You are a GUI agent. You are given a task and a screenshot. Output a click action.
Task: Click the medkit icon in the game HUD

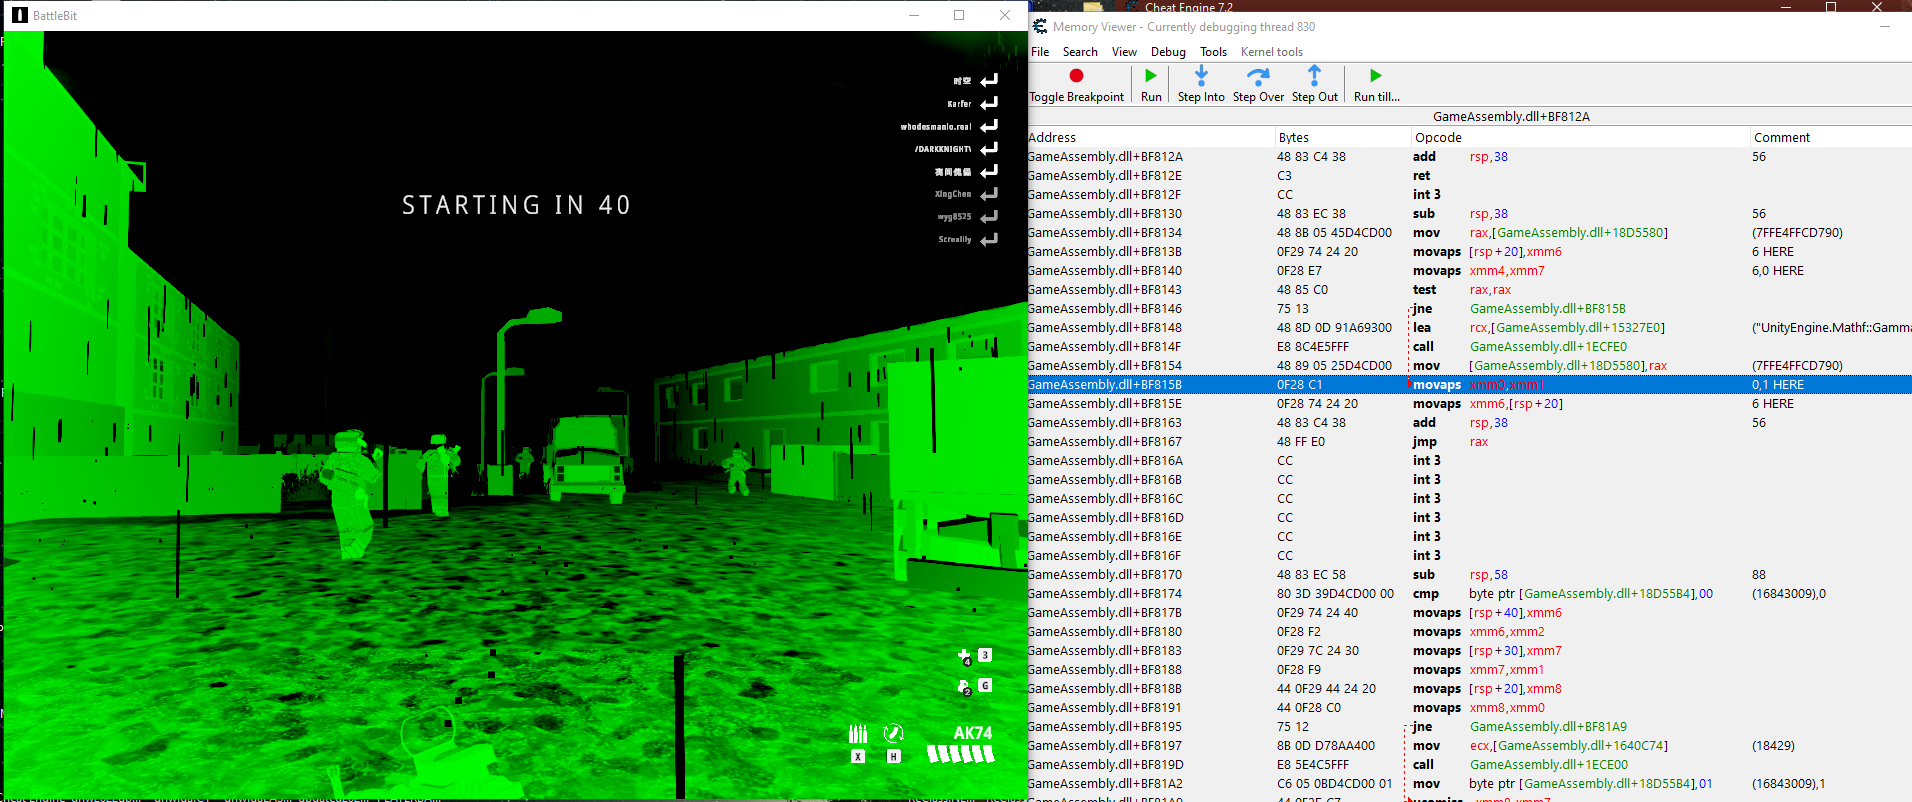point(964,656)
